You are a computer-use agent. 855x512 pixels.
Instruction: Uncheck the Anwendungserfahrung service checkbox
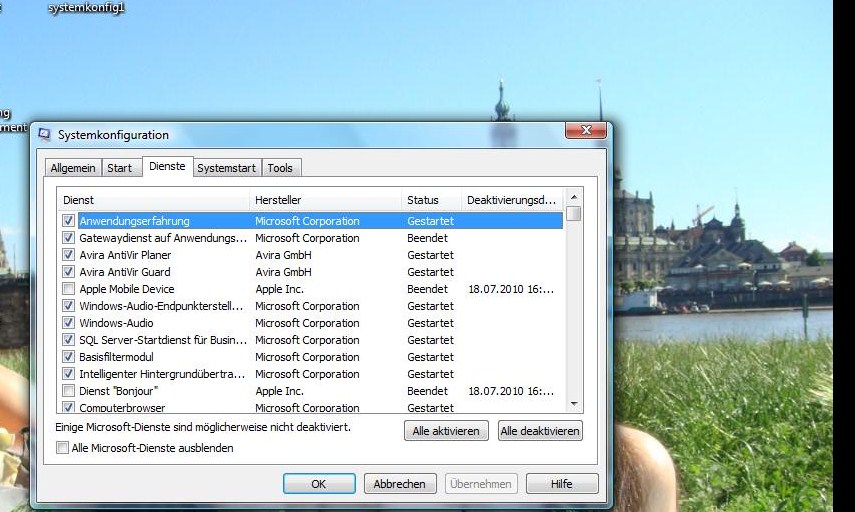click(x=68, y=221)
